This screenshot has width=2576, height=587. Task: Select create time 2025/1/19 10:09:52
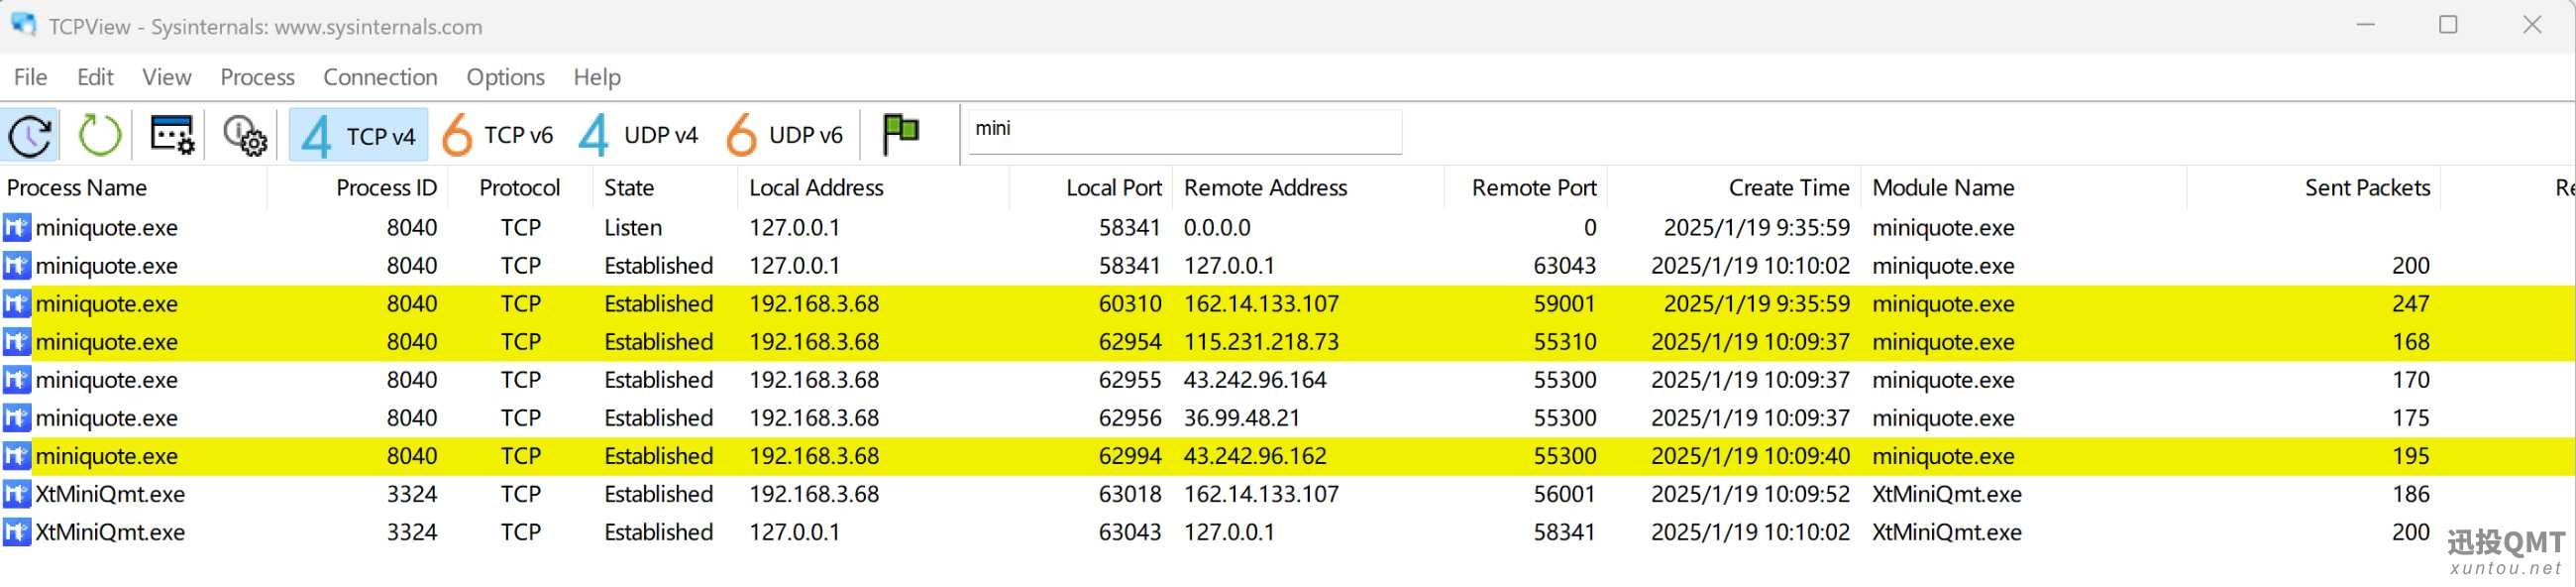click(x=1750, y=494)
